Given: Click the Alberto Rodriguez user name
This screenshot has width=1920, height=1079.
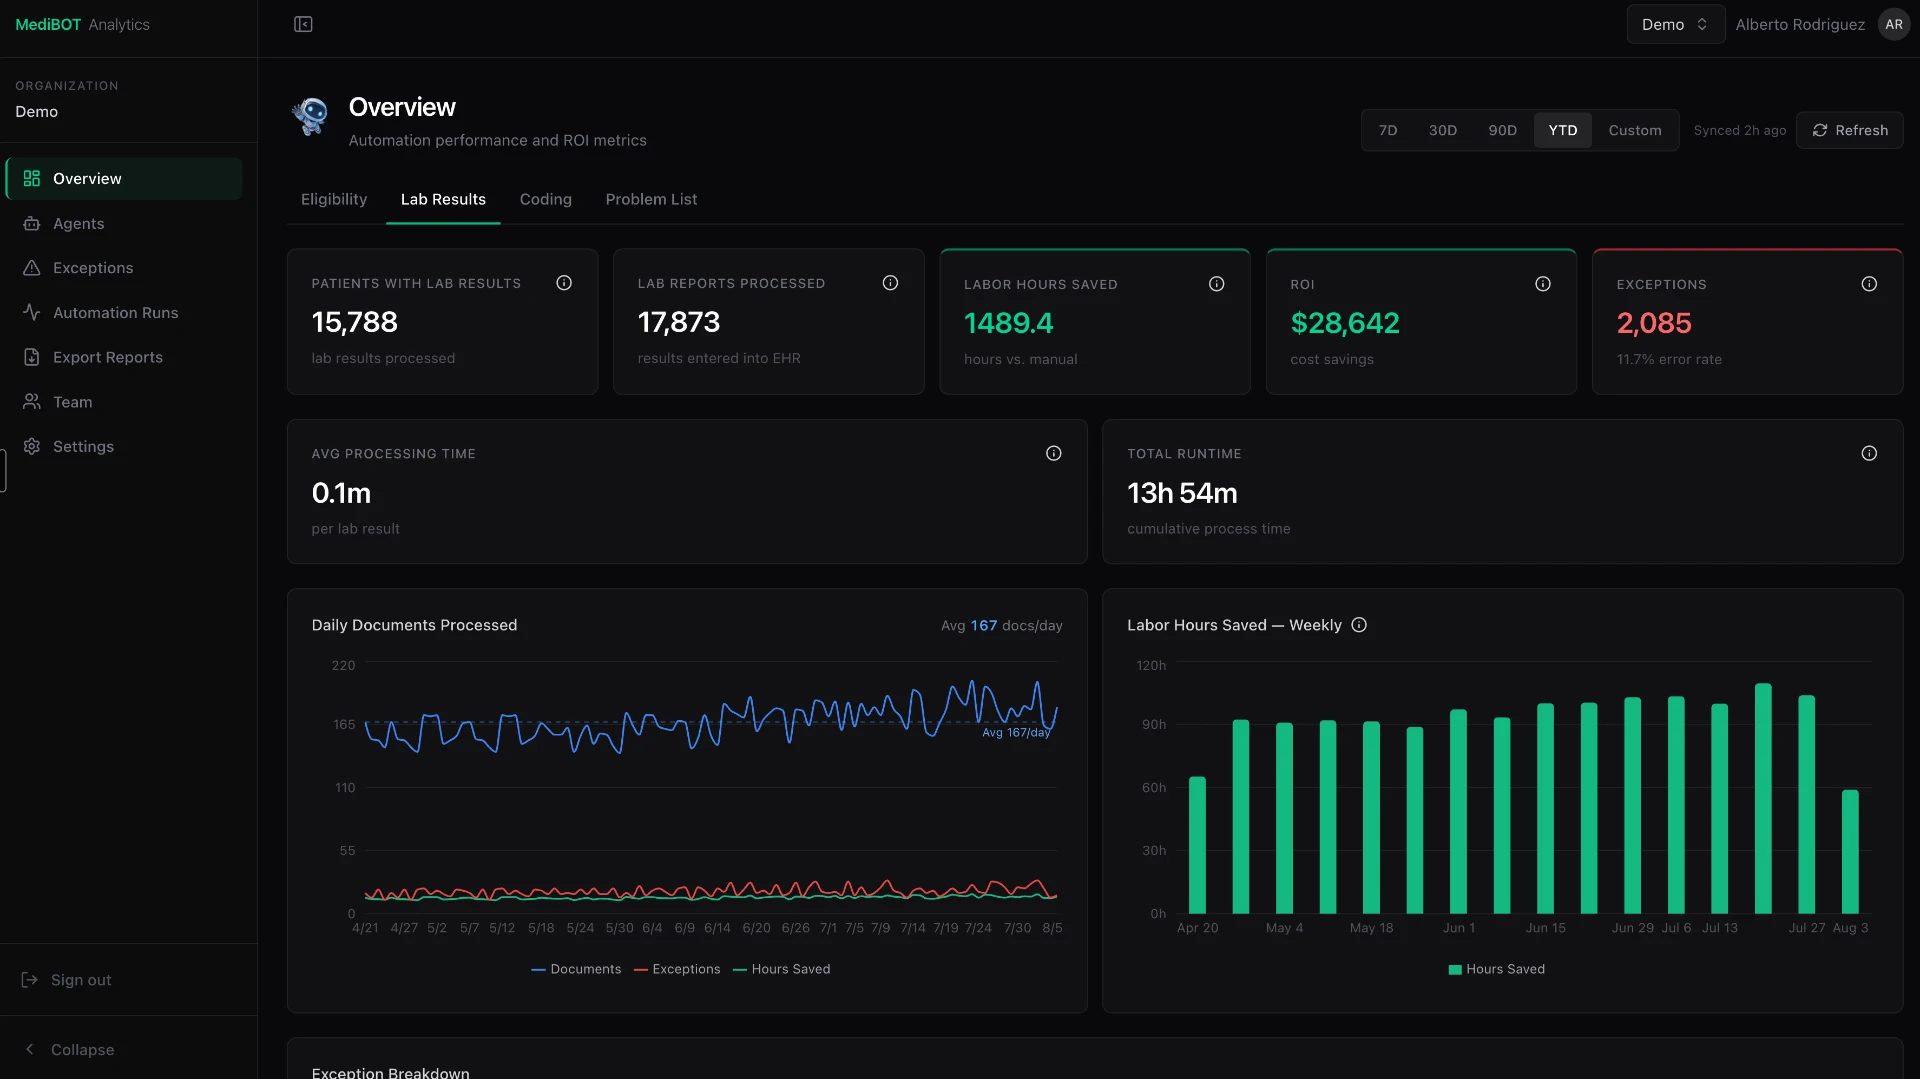Looking at the screenshot, I should 1800,24.
